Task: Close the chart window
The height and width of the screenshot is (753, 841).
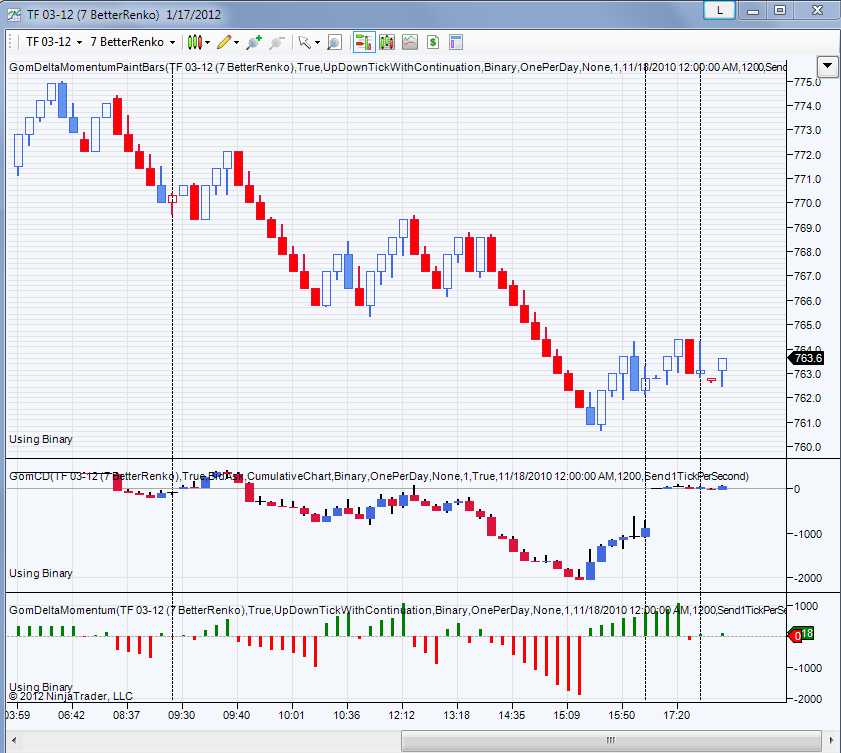Action: pos(817,10)
